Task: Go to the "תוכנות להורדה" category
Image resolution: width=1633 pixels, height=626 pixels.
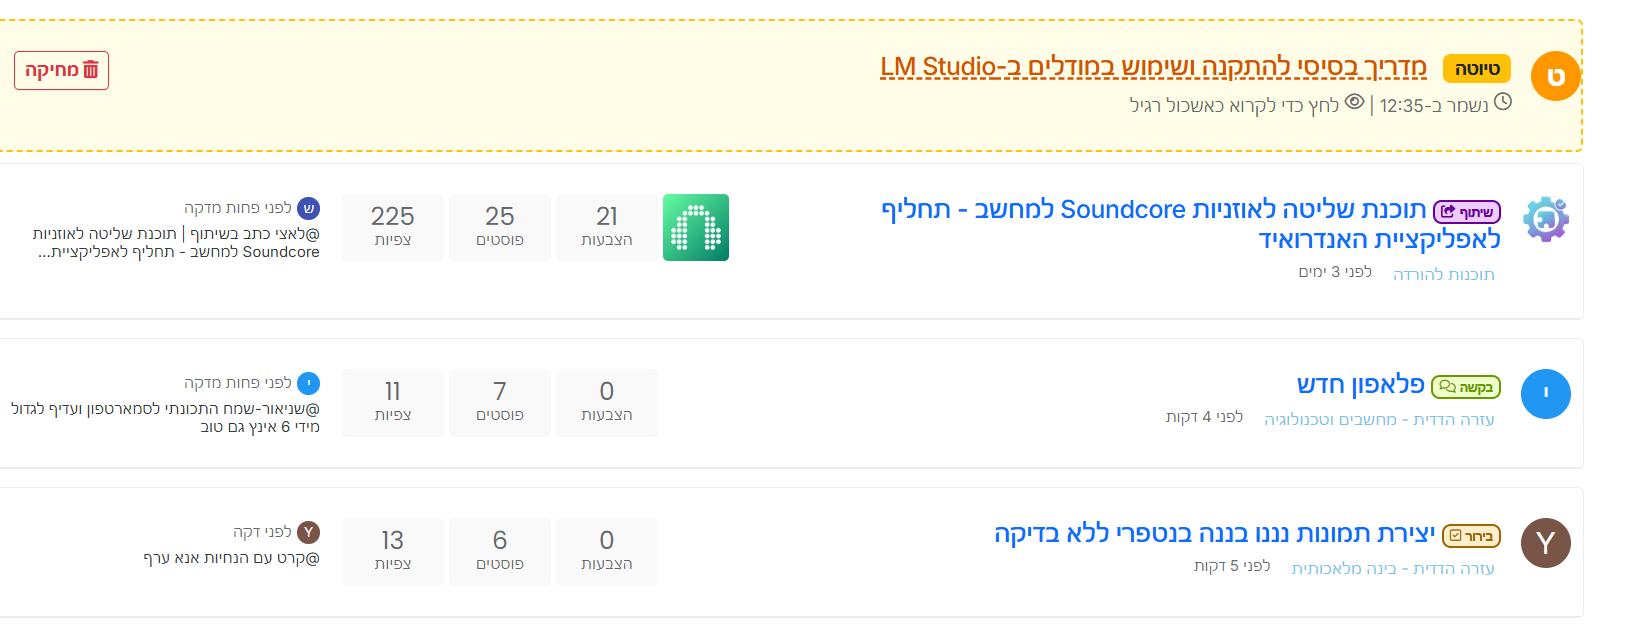Action: (1443, 274)
